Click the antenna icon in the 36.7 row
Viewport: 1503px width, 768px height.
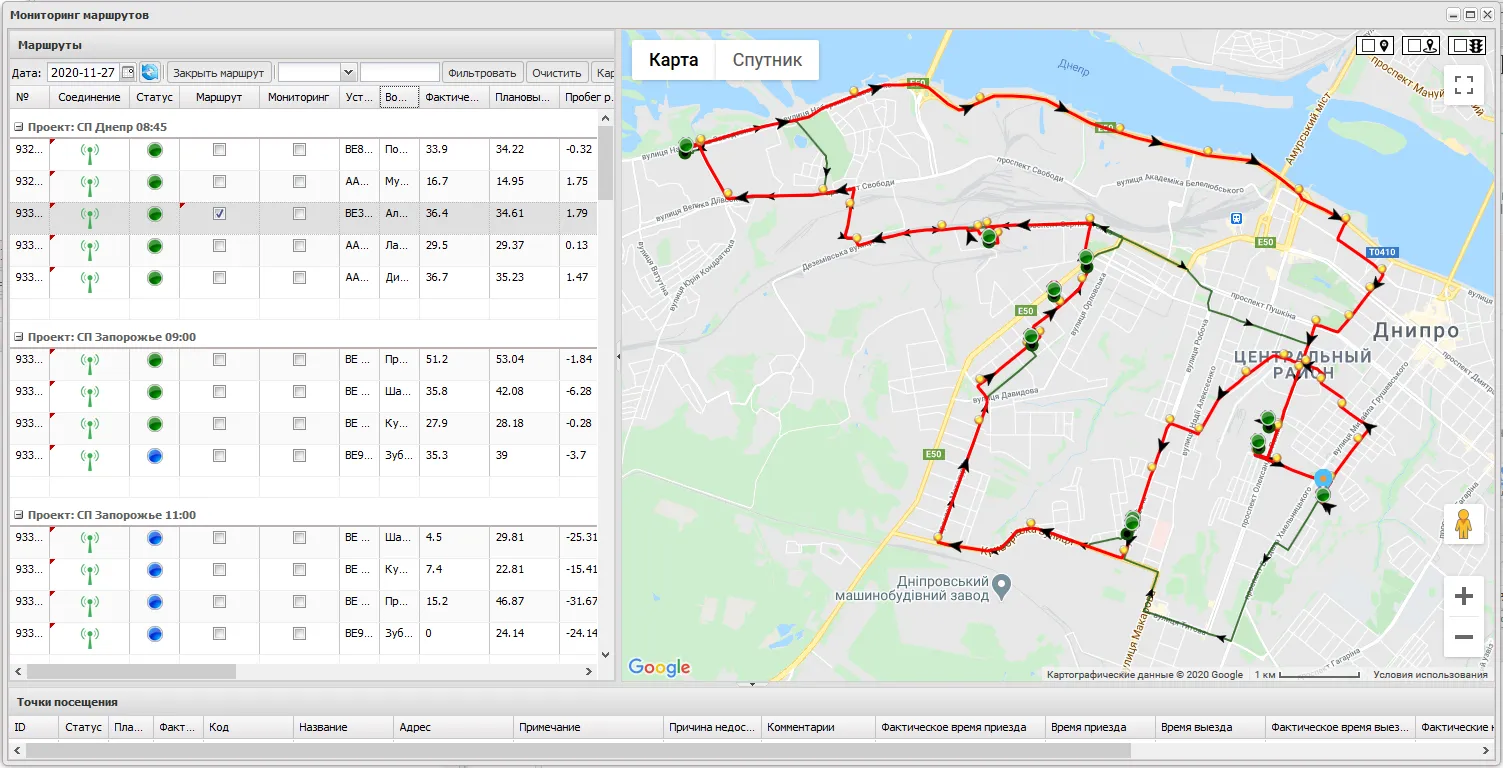click(89, 282)
